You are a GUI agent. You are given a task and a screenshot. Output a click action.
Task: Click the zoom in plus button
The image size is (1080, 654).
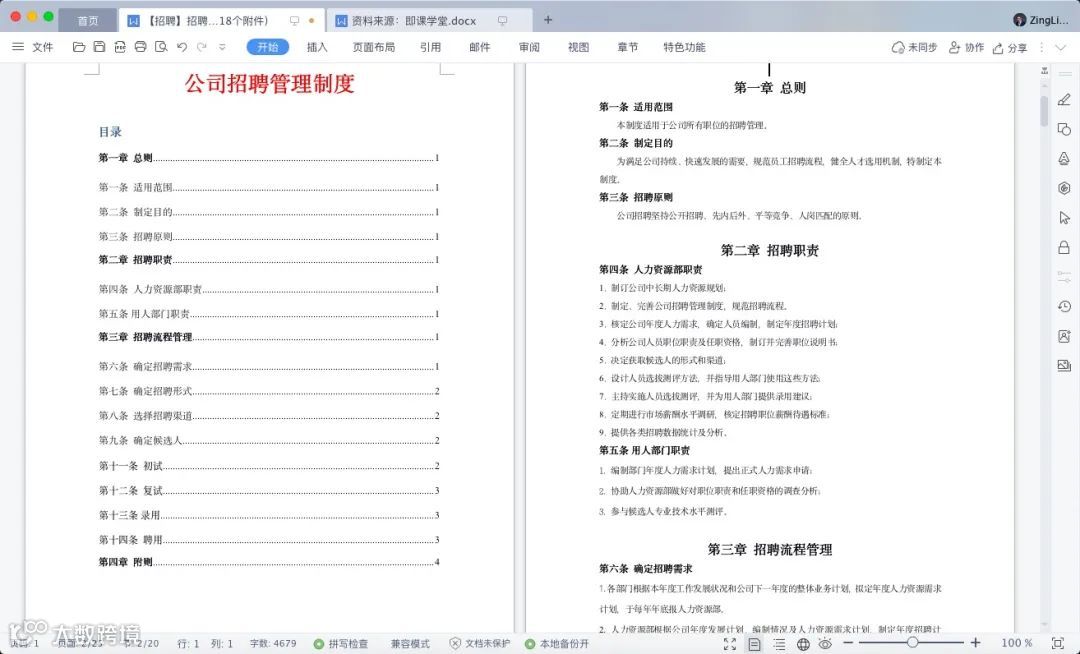975,643
